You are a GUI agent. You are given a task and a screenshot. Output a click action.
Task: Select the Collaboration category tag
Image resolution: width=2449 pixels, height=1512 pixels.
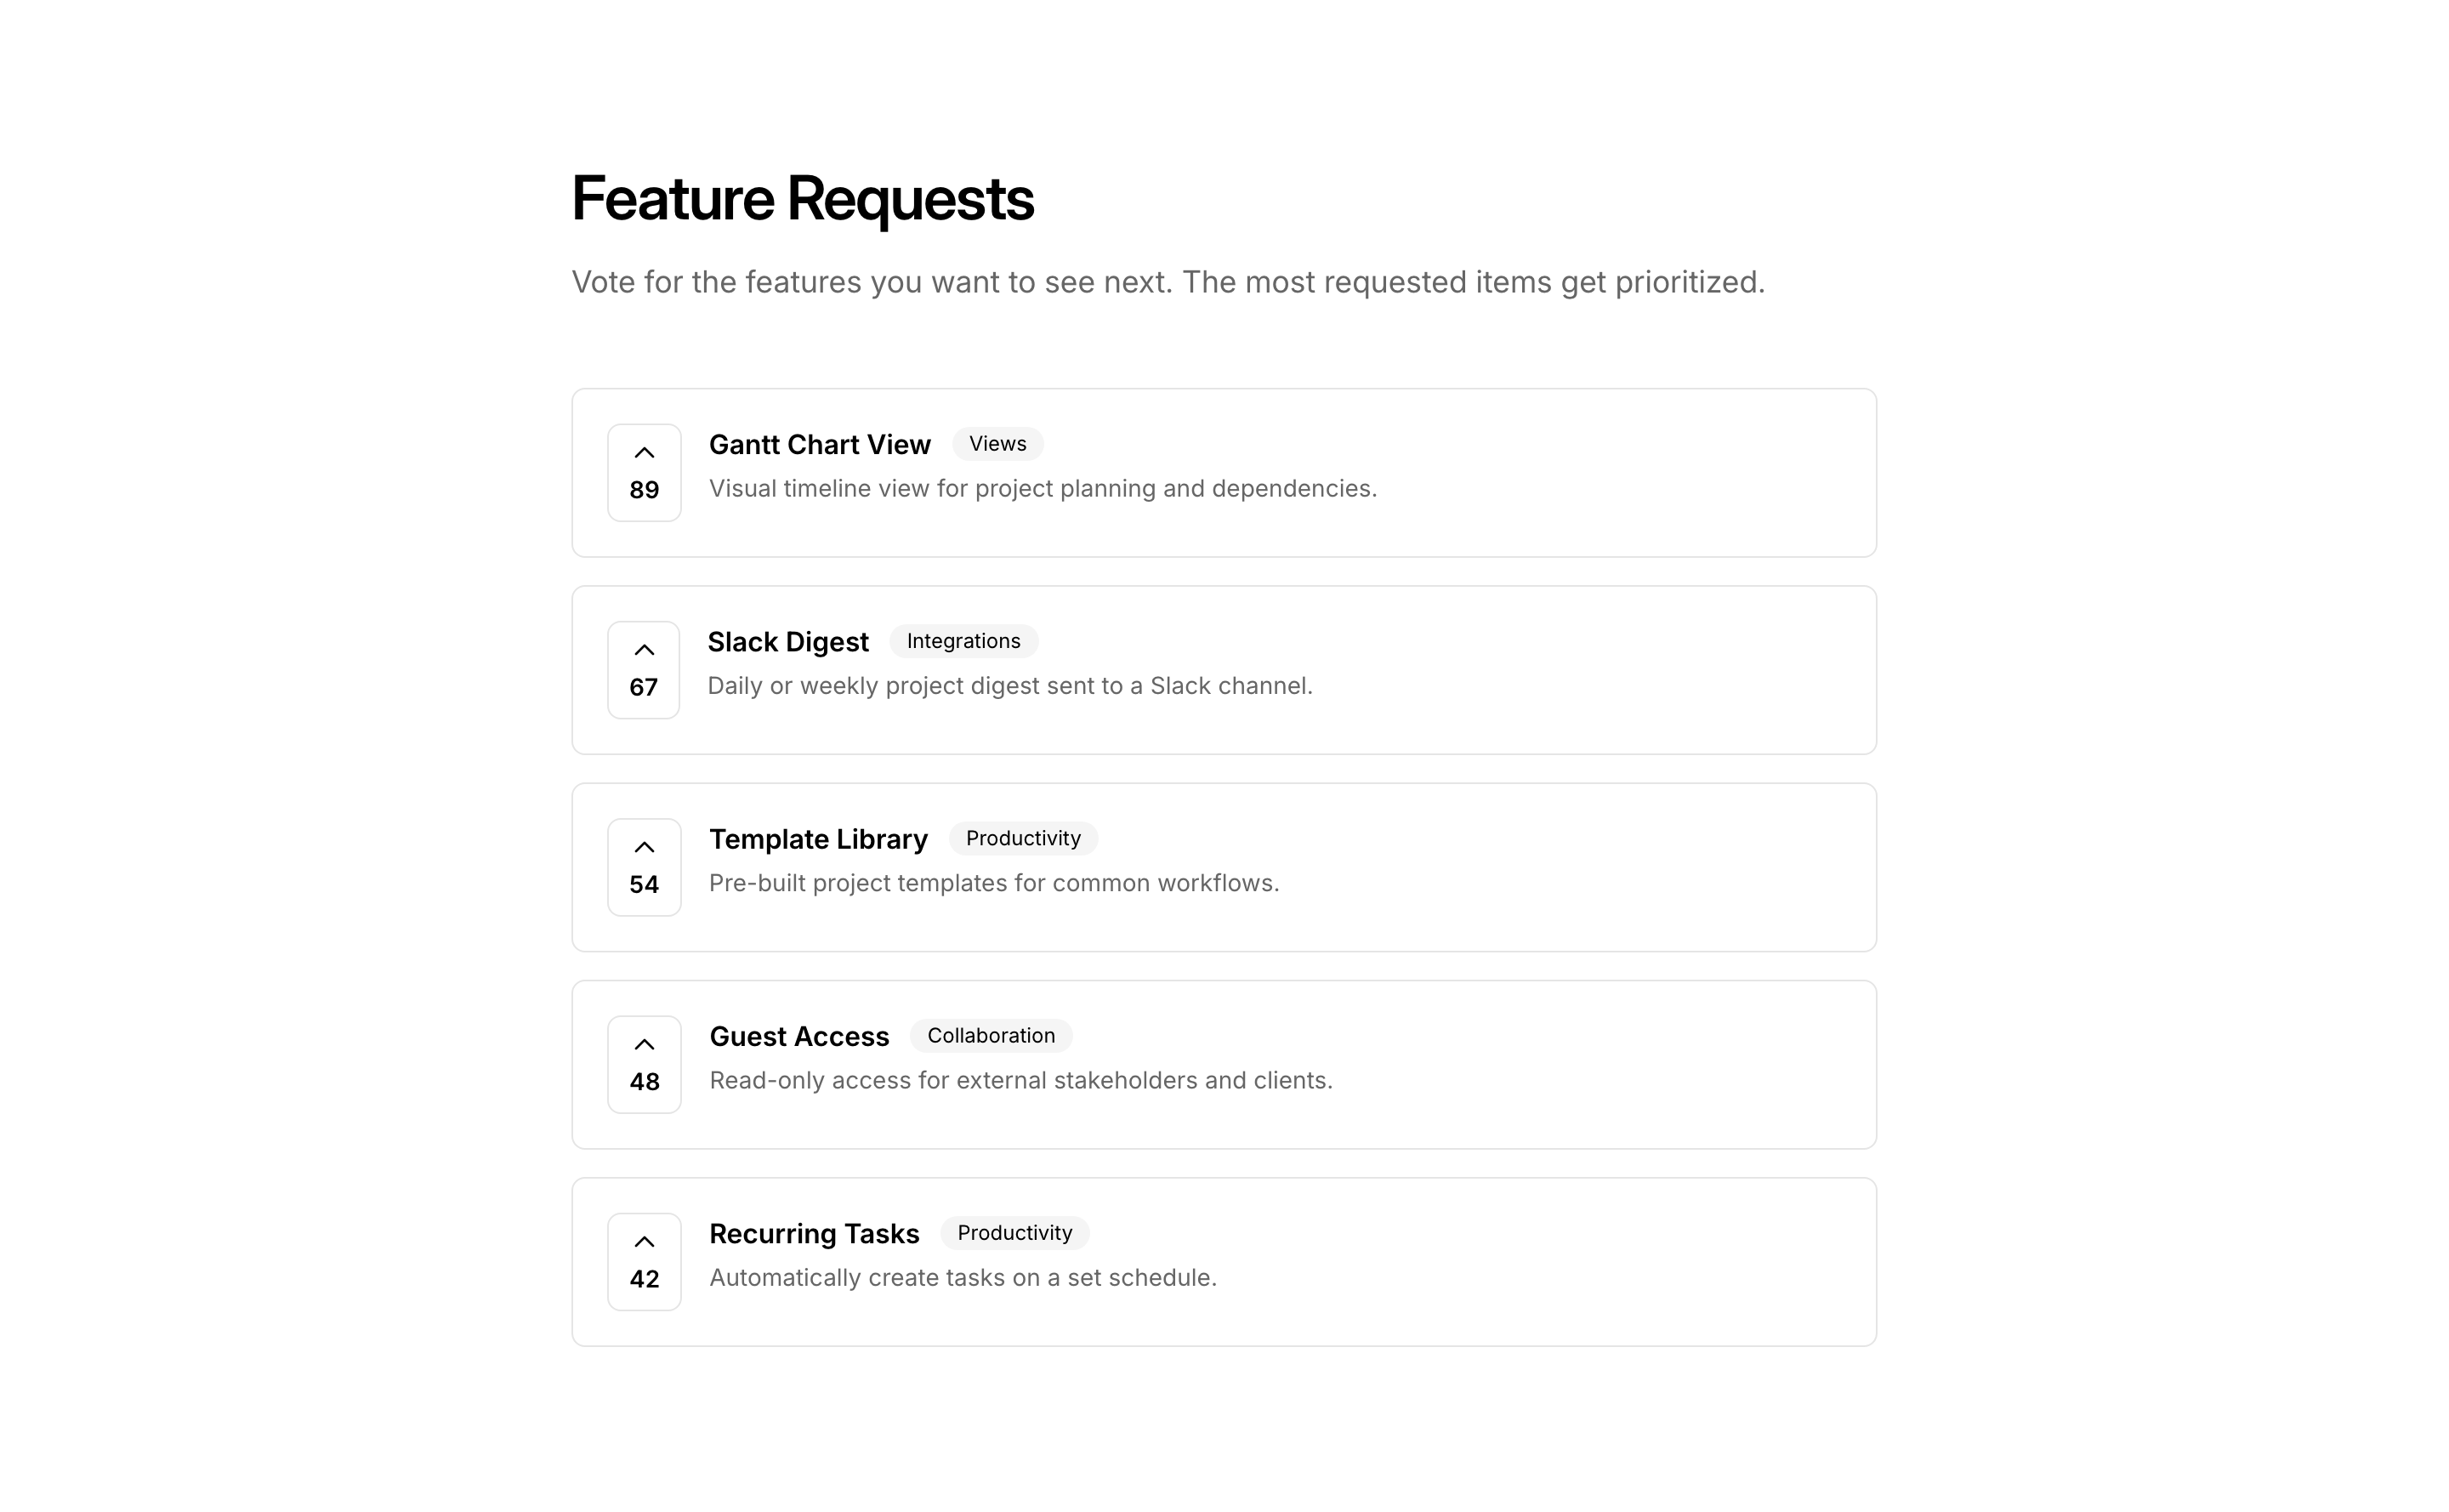pos(990,1035)
